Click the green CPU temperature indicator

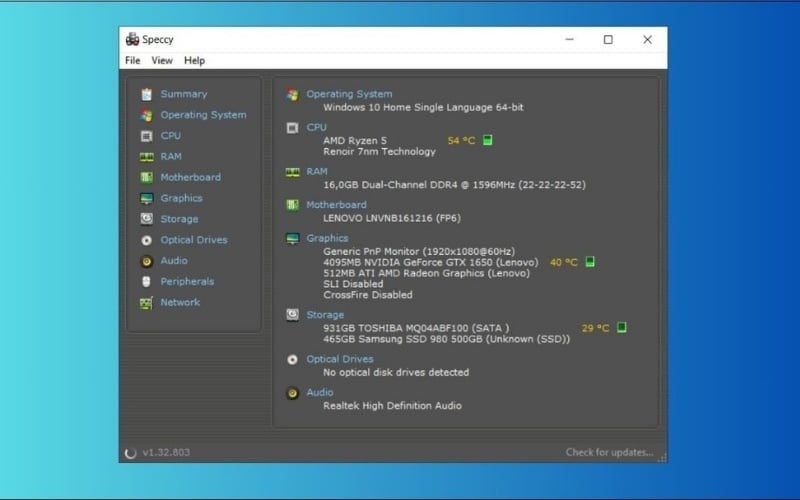488,141
